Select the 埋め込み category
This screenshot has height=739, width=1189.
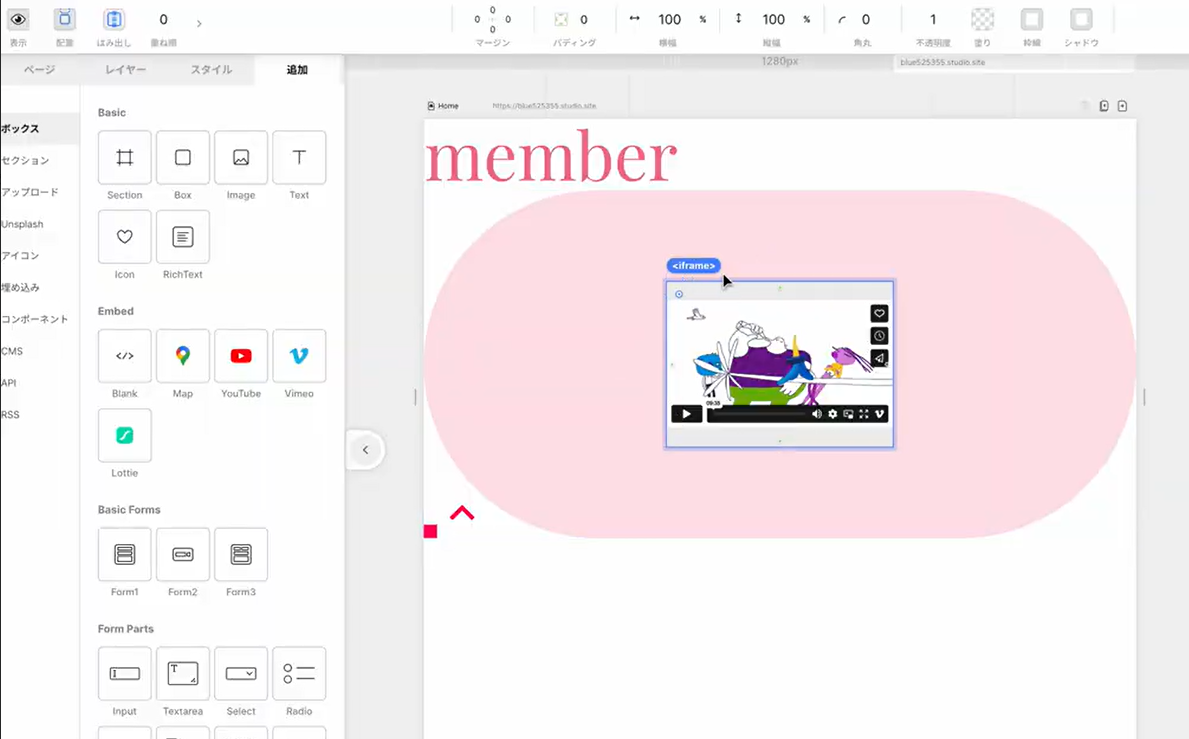(20, 288)
